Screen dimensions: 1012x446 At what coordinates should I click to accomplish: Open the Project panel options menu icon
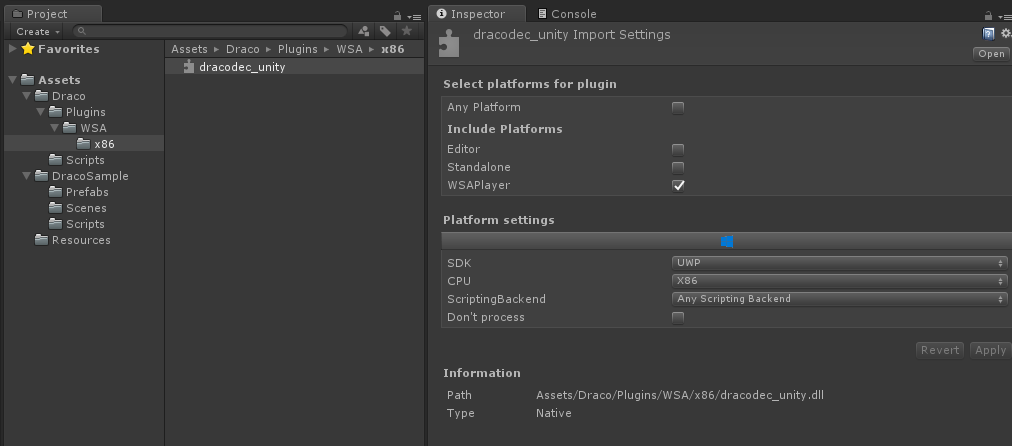click(414, 17)
